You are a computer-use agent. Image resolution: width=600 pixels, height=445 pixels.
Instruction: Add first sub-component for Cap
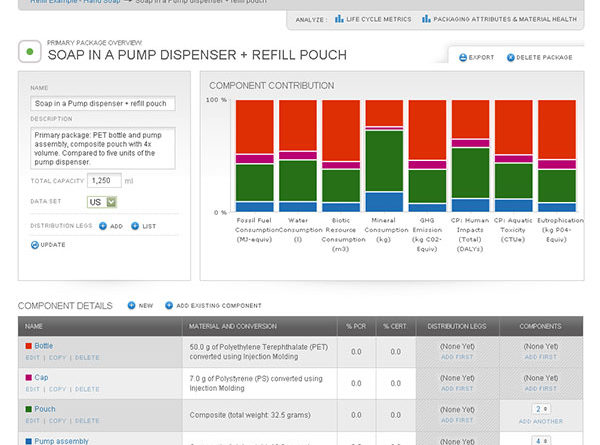(540, 389)
